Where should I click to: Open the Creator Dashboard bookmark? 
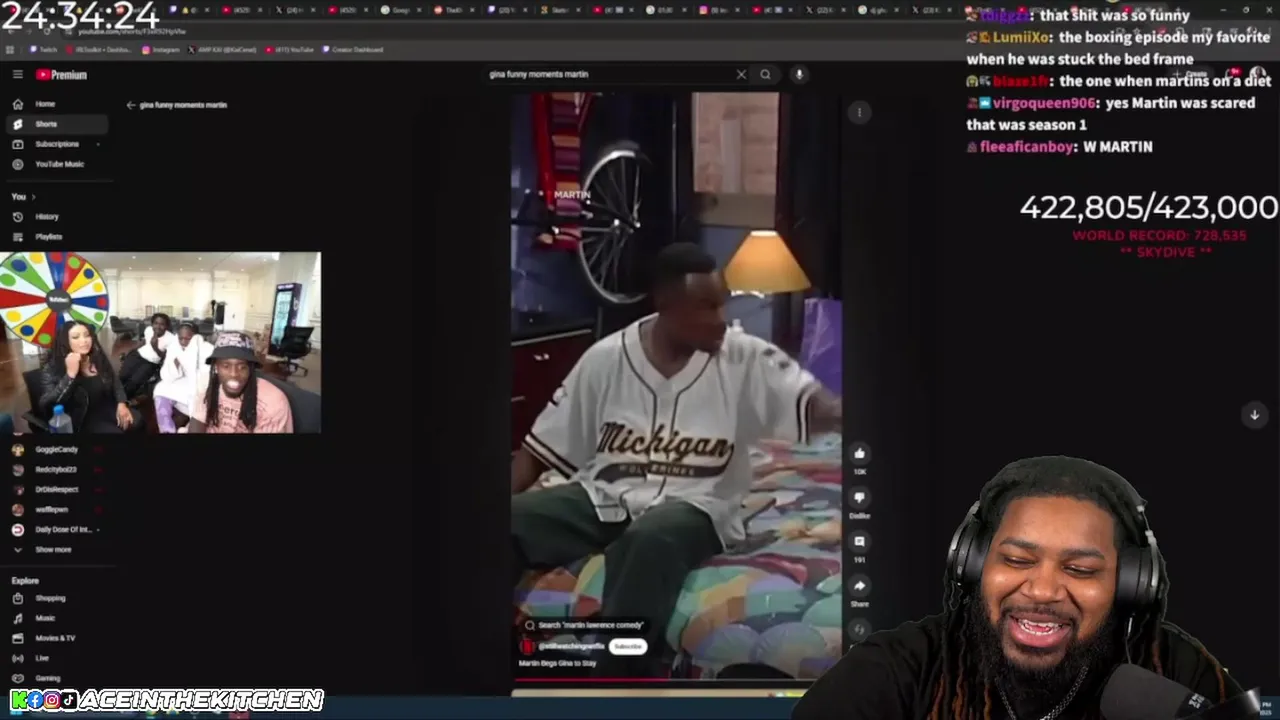click(352, 49)
